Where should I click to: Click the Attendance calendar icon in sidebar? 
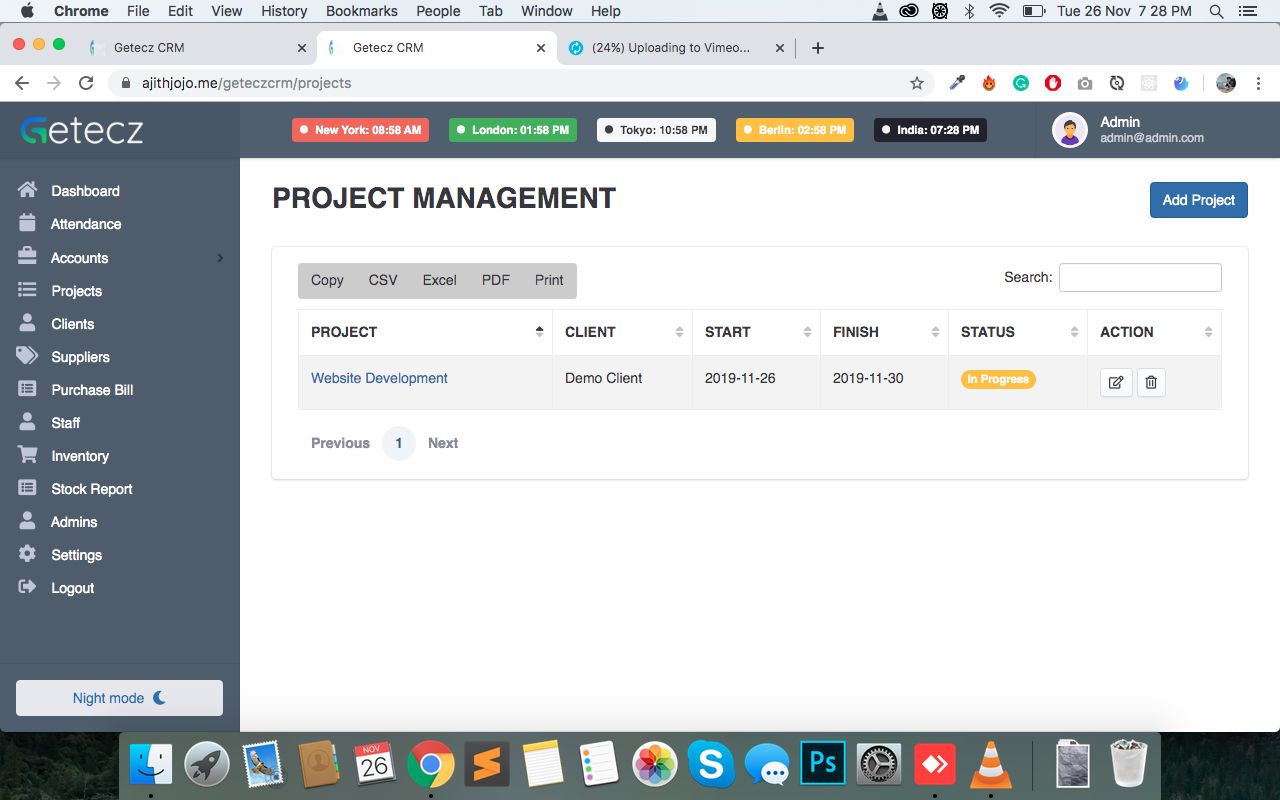(28, 223)
